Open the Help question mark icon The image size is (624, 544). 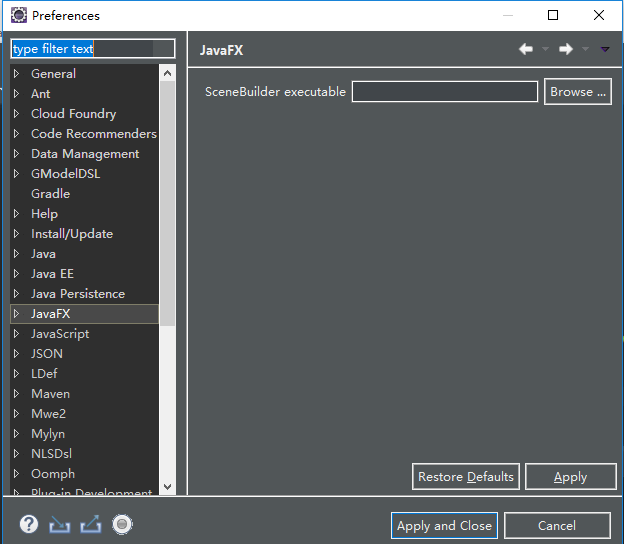point(29,525)
